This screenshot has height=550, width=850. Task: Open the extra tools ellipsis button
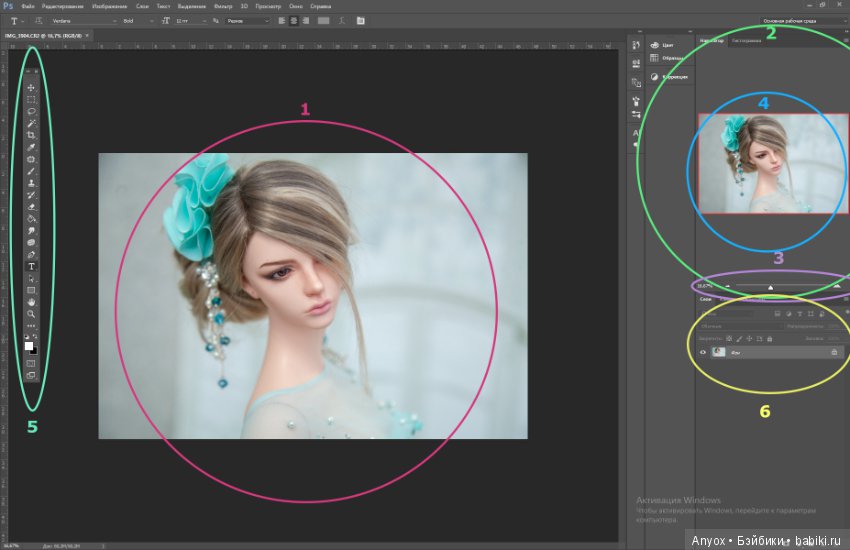31,326
